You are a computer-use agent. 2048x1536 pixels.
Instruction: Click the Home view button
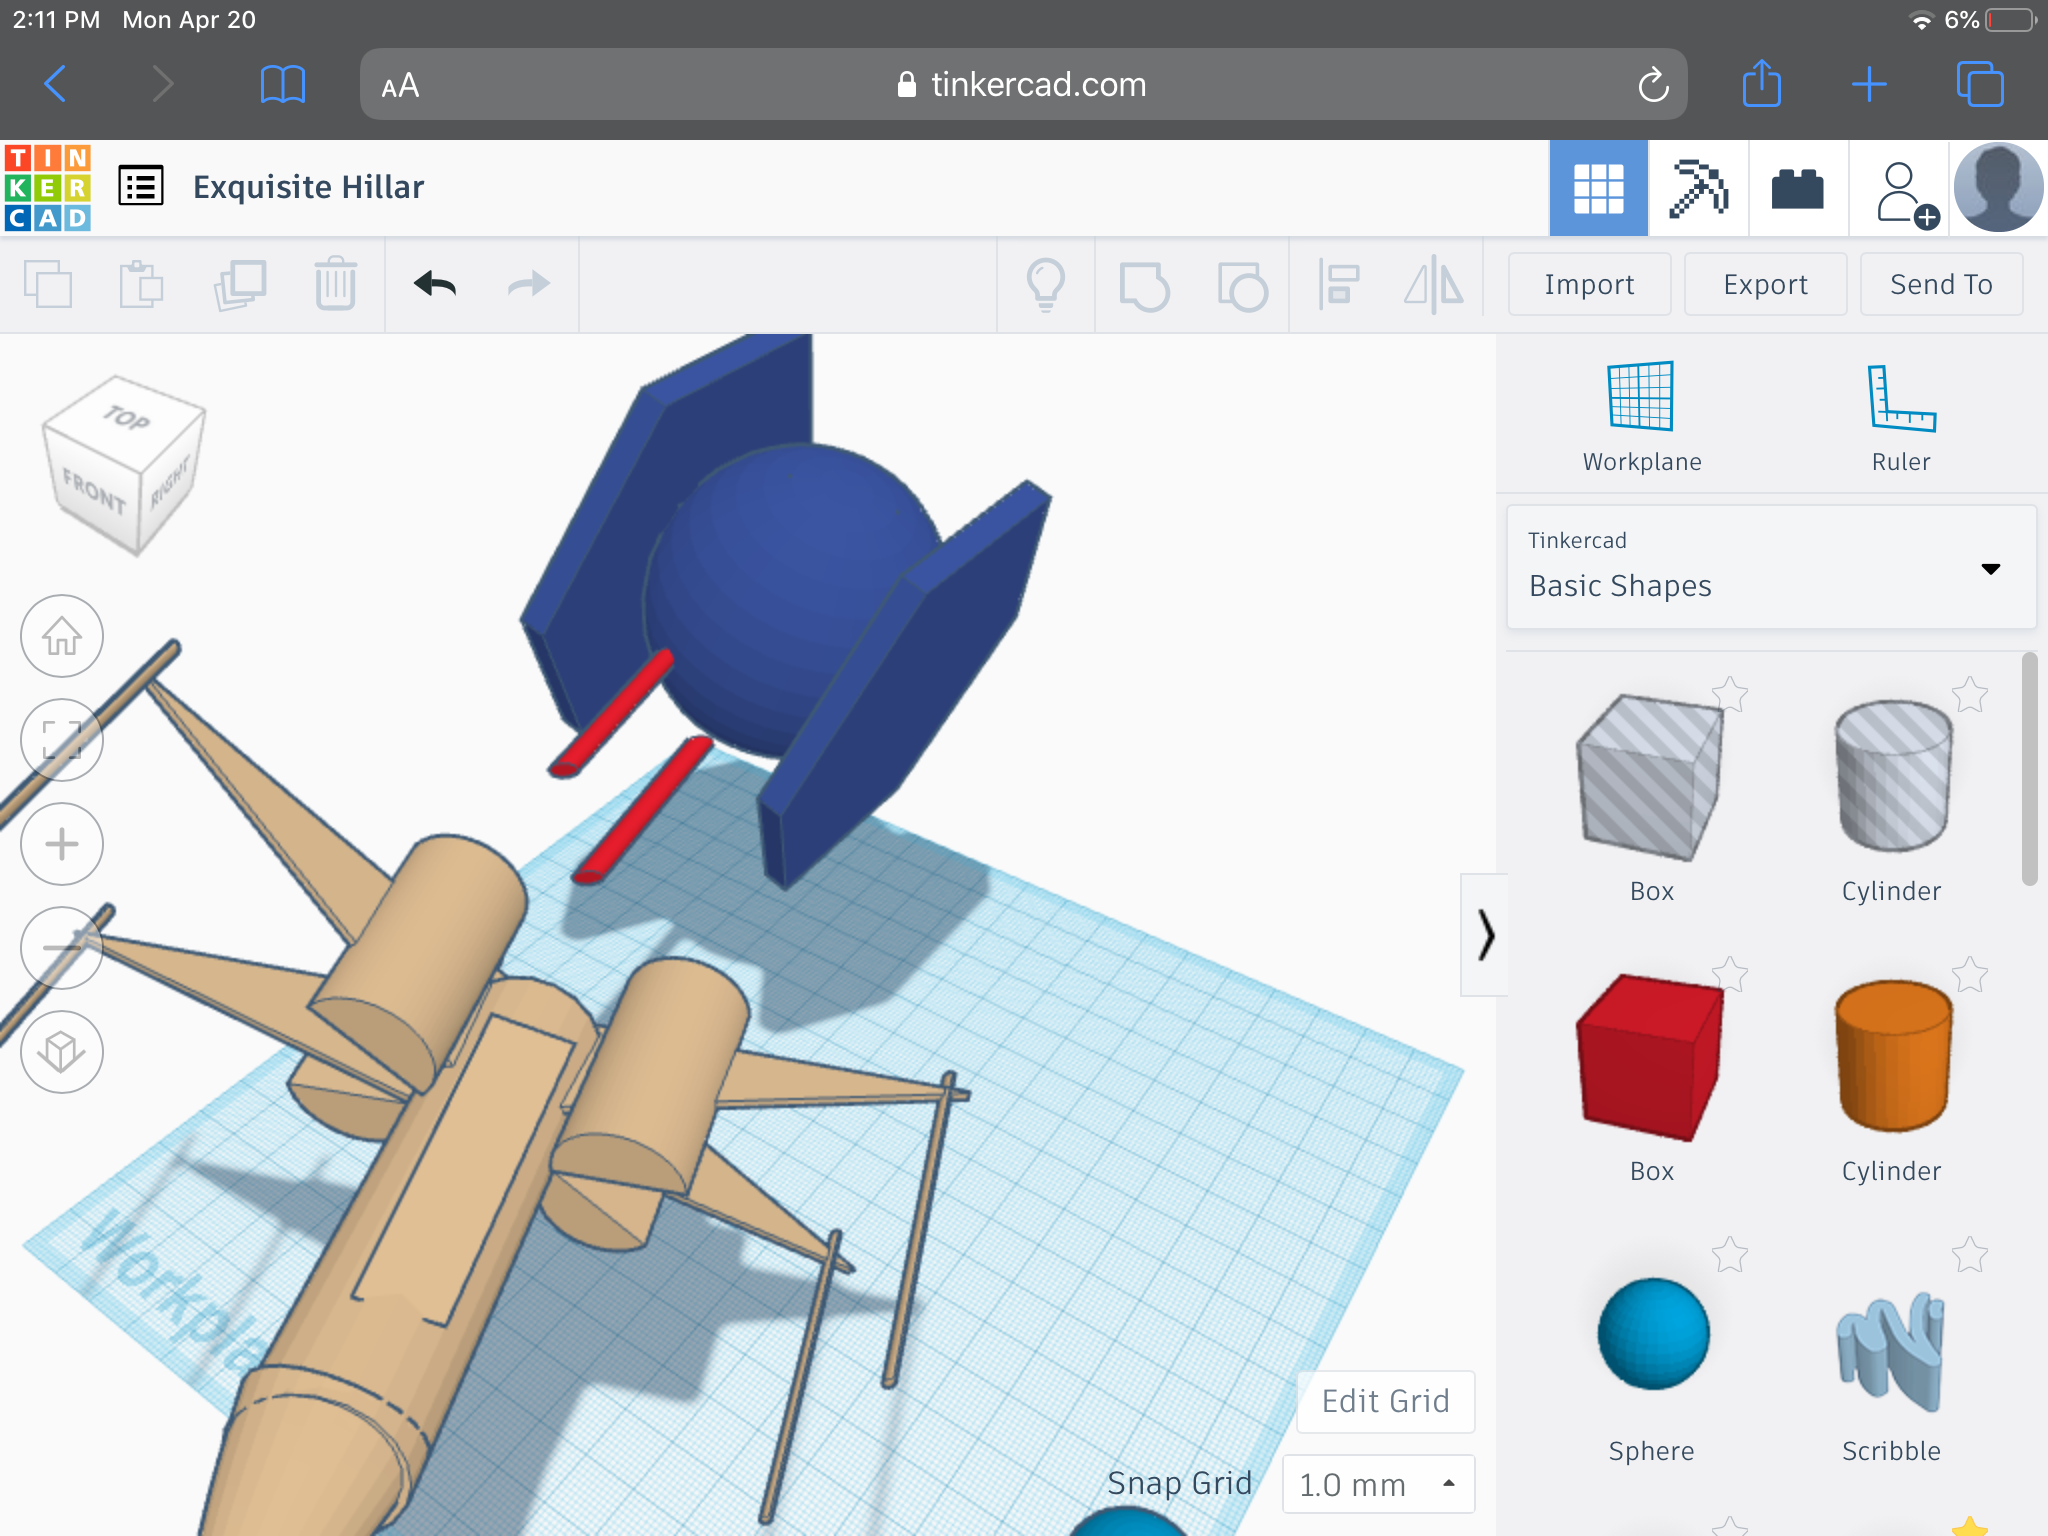point(62,636)
